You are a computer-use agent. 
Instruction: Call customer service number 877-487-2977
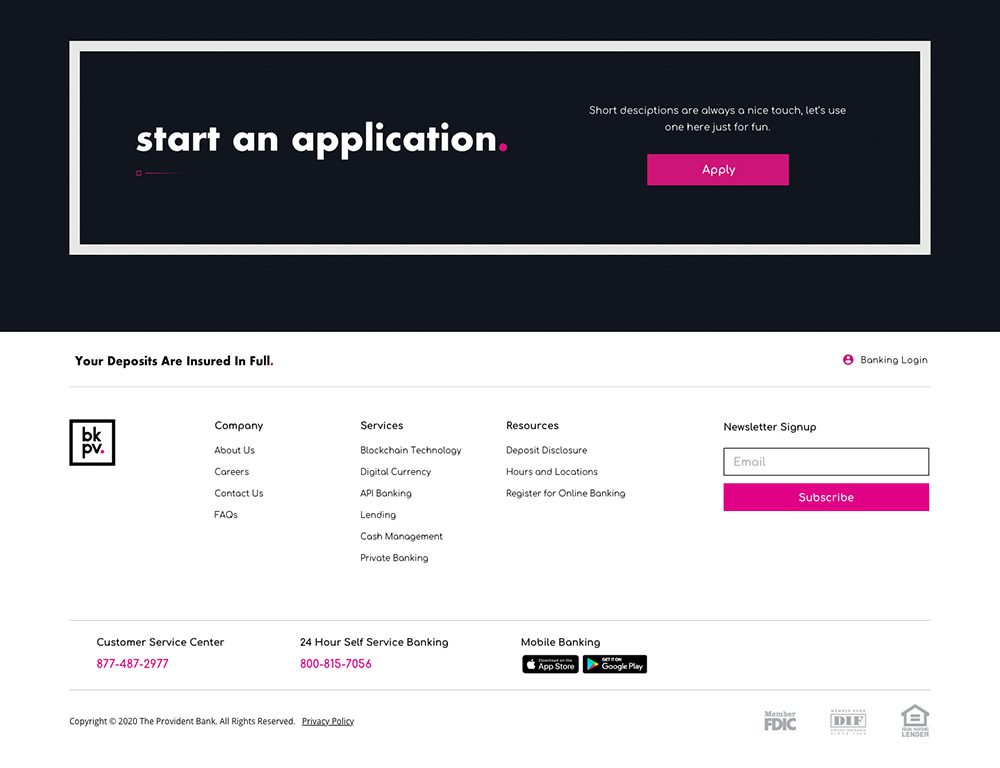132,664
